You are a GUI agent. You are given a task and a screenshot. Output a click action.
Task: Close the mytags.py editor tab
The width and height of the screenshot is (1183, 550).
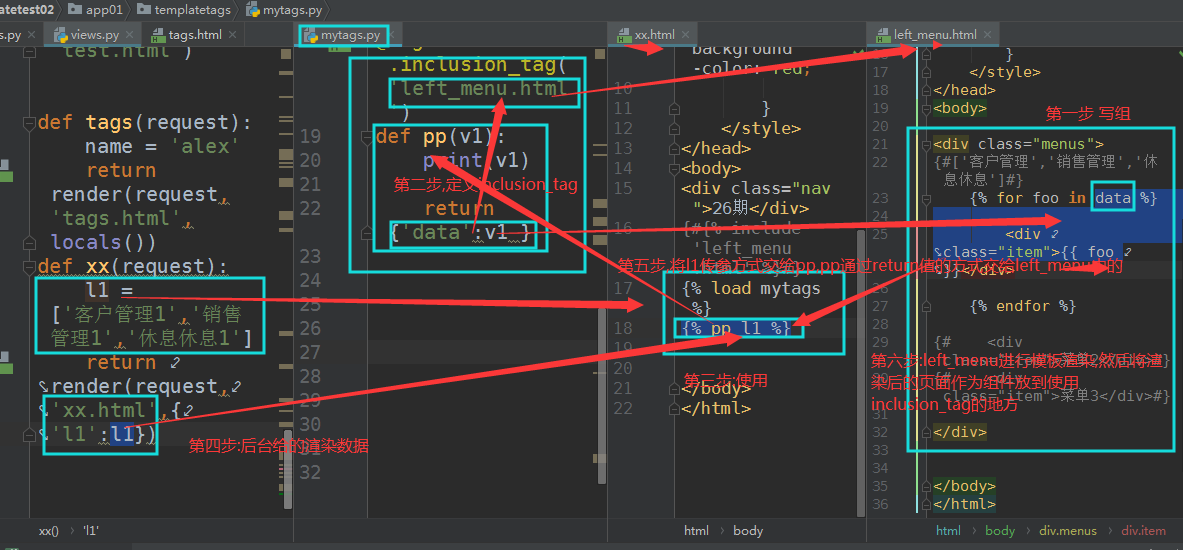(x=394, y=35)
